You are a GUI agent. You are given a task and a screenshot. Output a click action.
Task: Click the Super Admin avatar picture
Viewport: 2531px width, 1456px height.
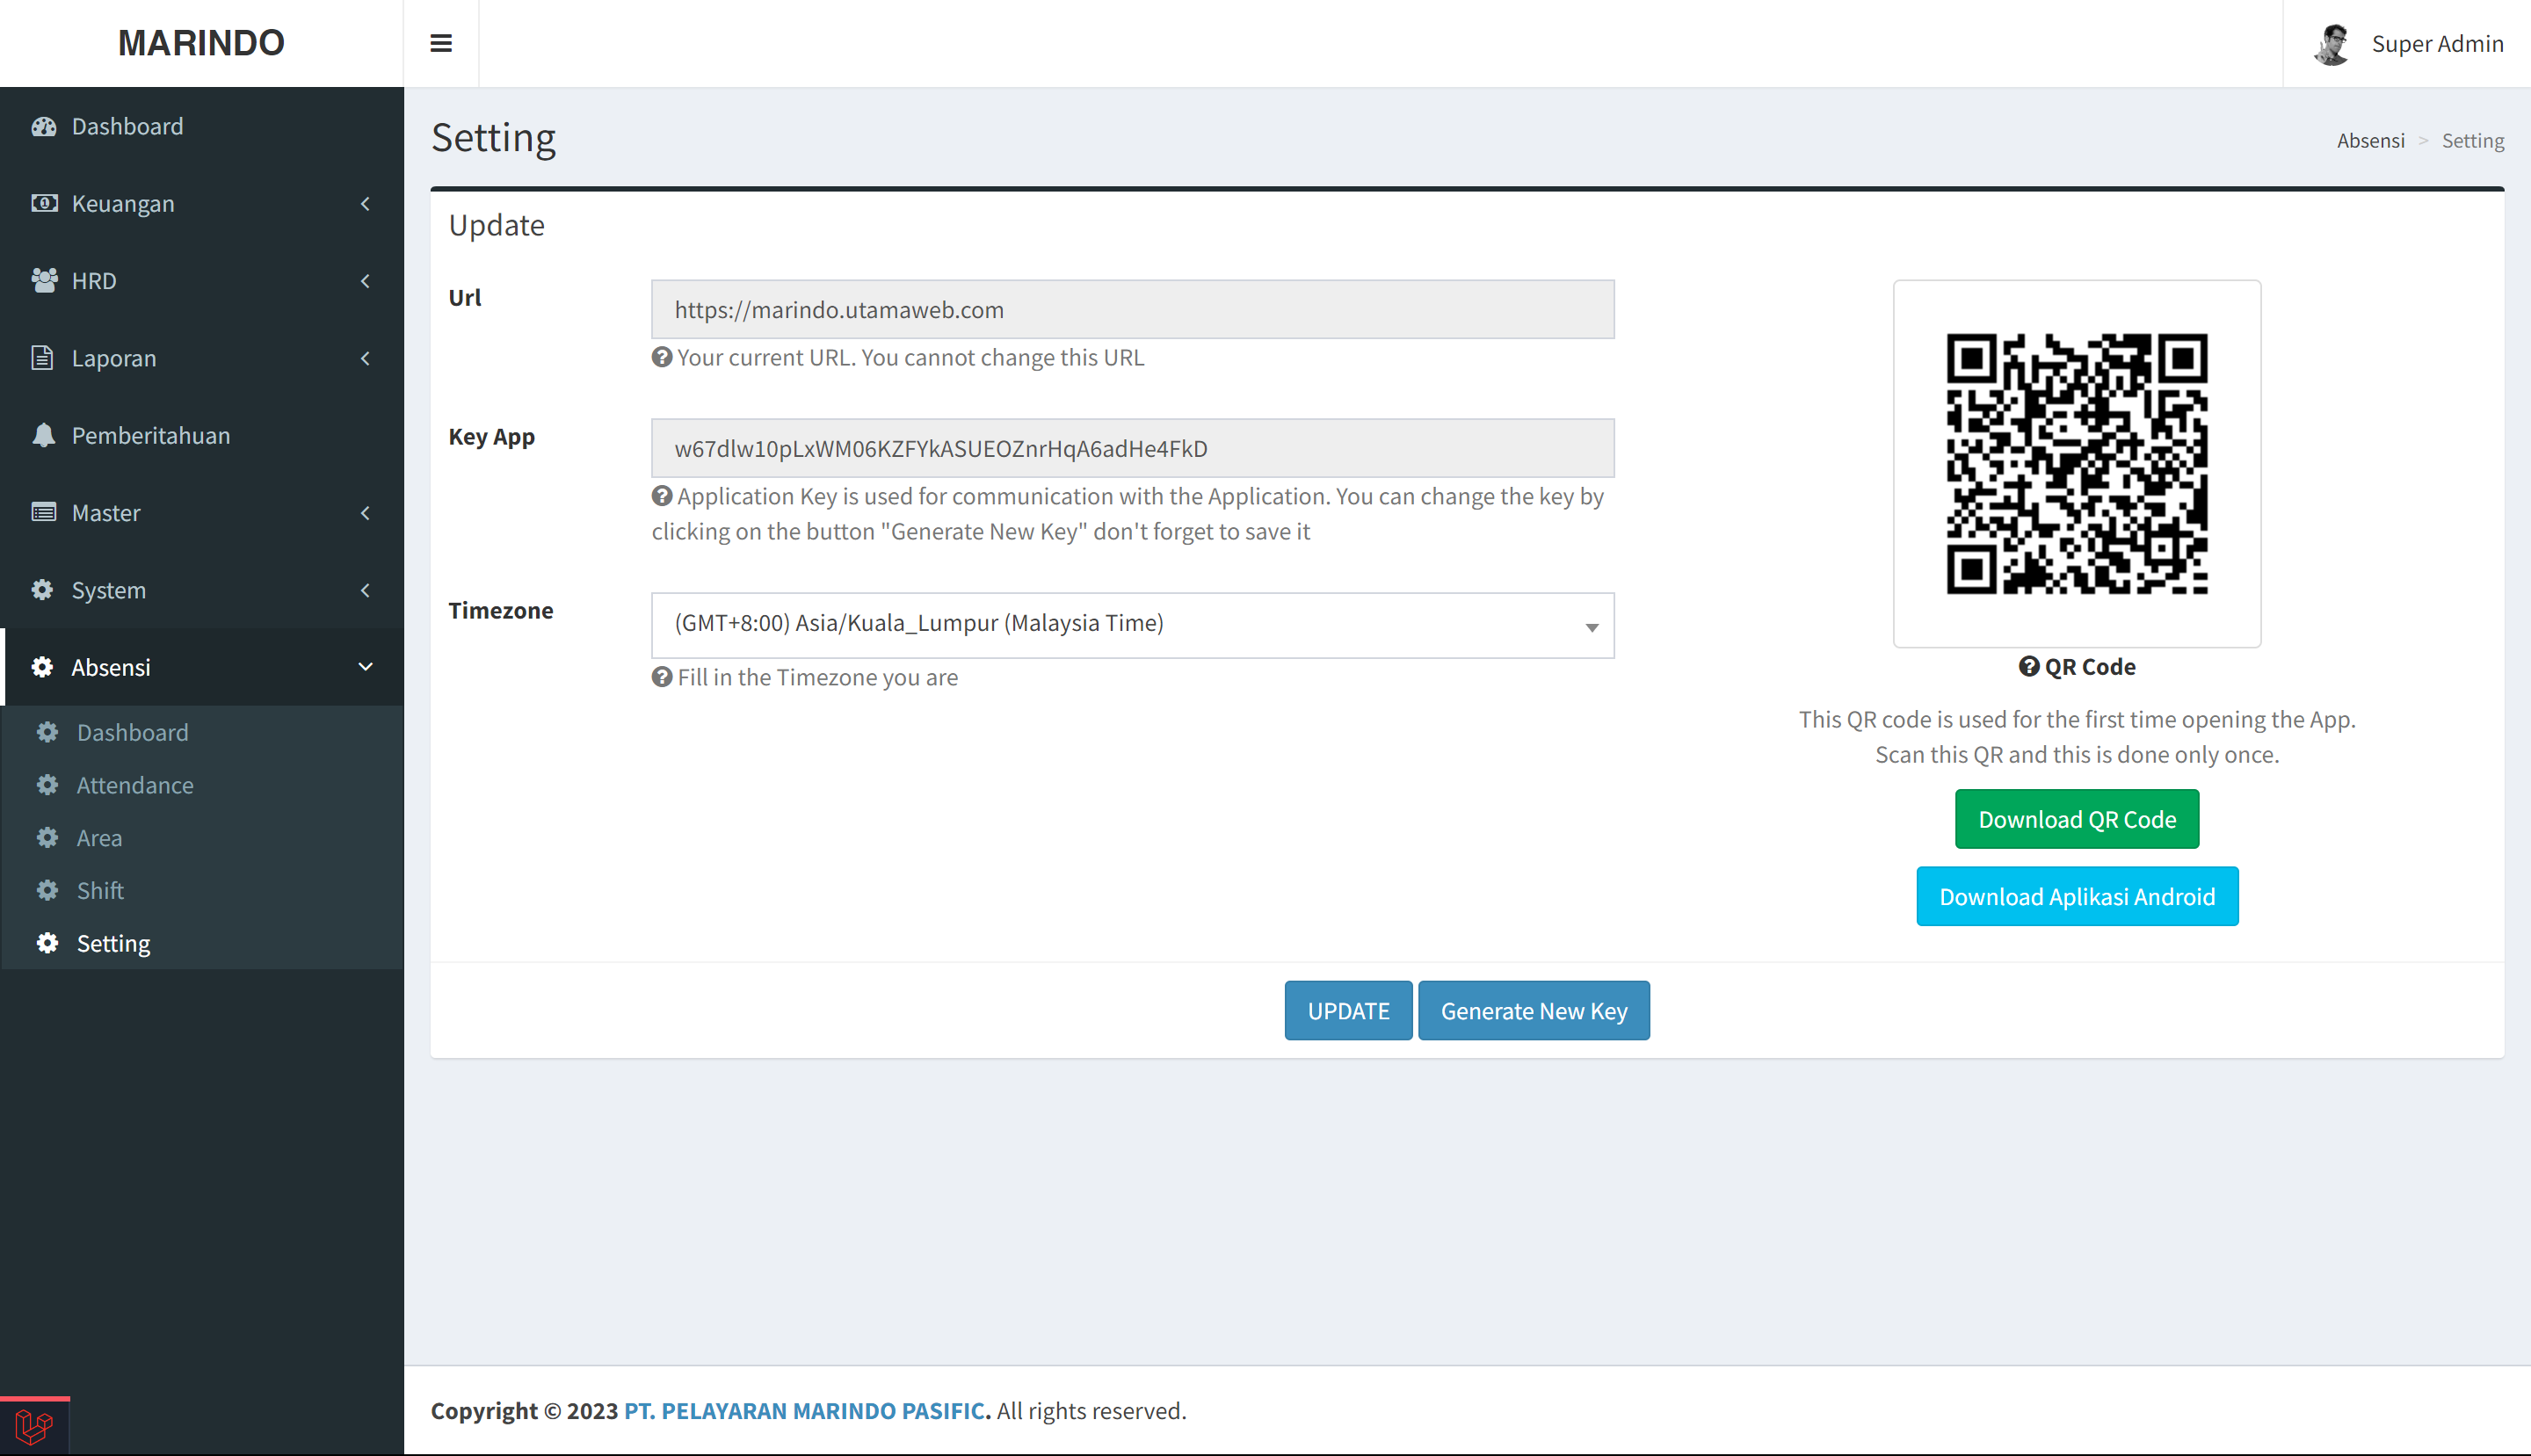coord(2333,44)
